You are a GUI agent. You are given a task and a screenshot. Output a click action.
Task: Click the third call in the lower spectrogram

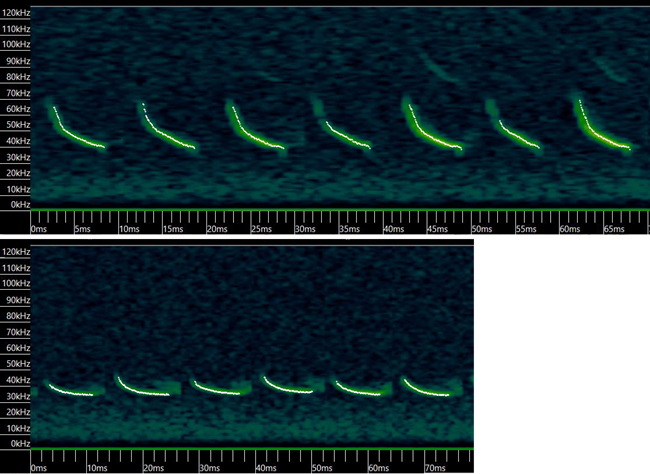tap(215, 389)
